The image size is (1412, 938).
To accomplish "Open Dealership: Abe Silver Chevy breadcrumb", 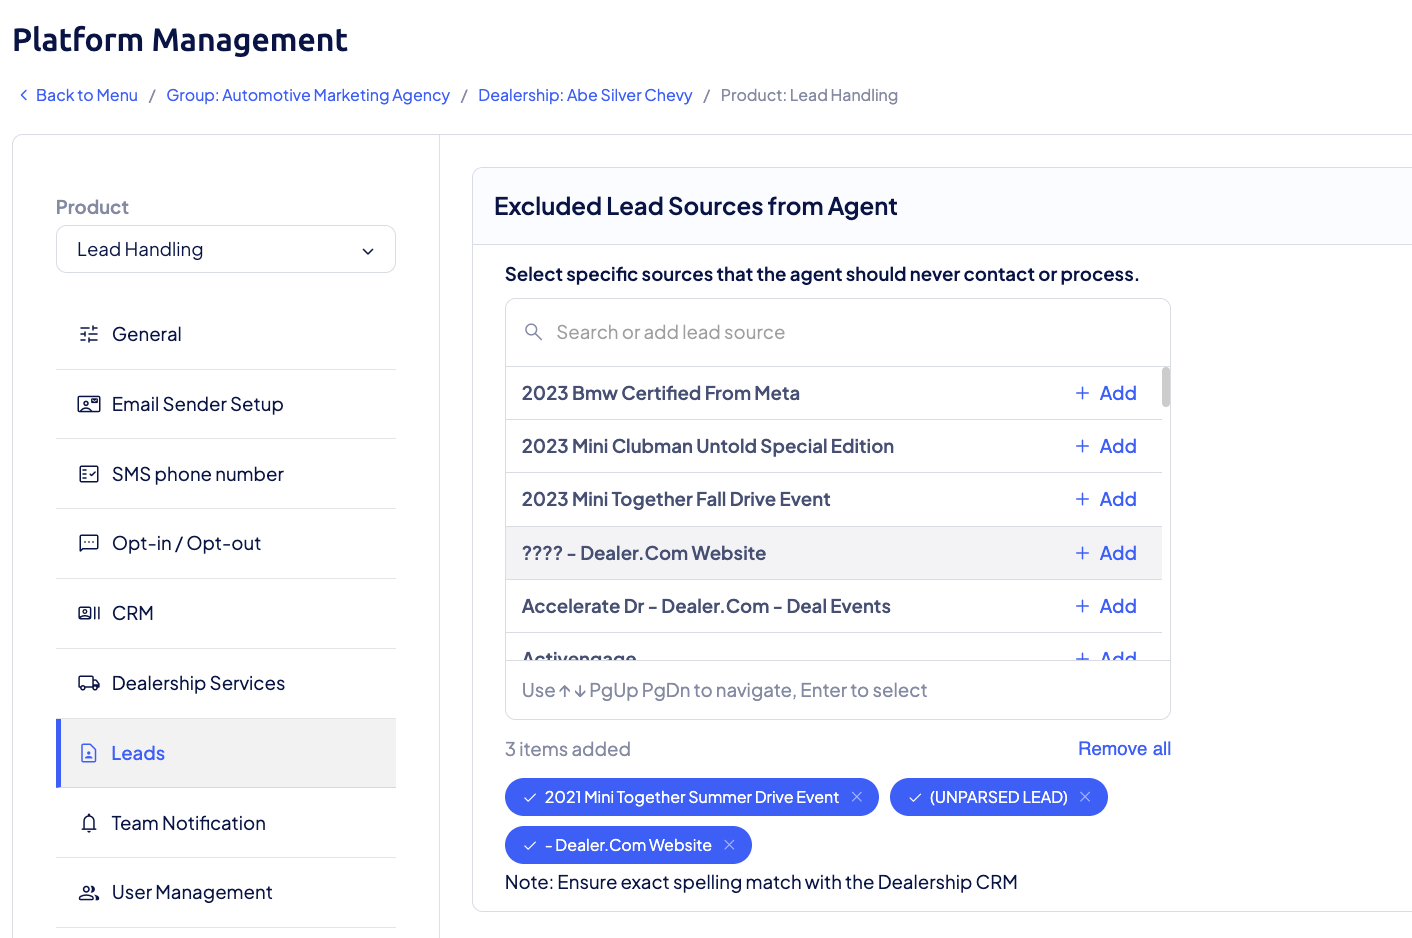I will pyautogui.click(x=585, y=95).
